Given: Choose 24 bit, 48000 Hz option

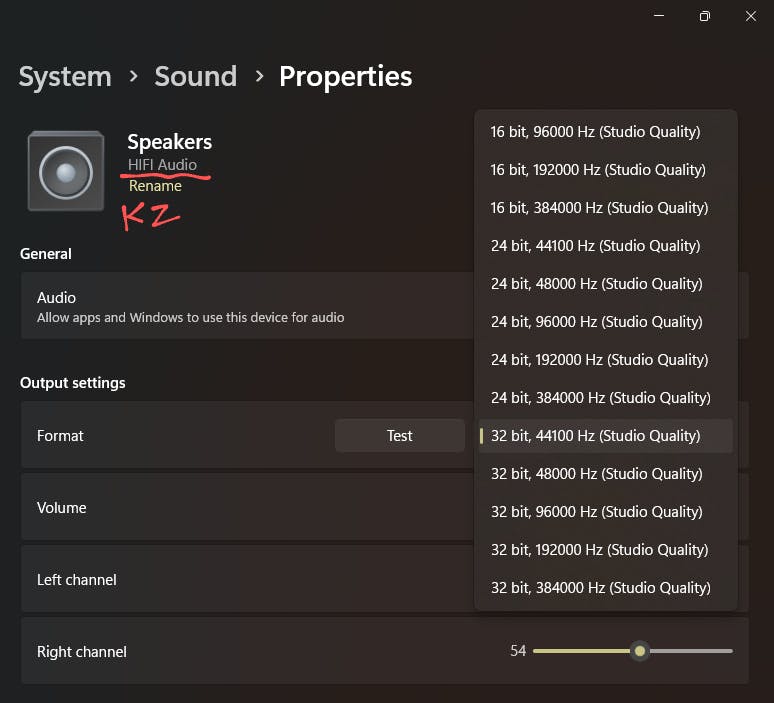Looking at the screenshot, I should coord(596,284).
